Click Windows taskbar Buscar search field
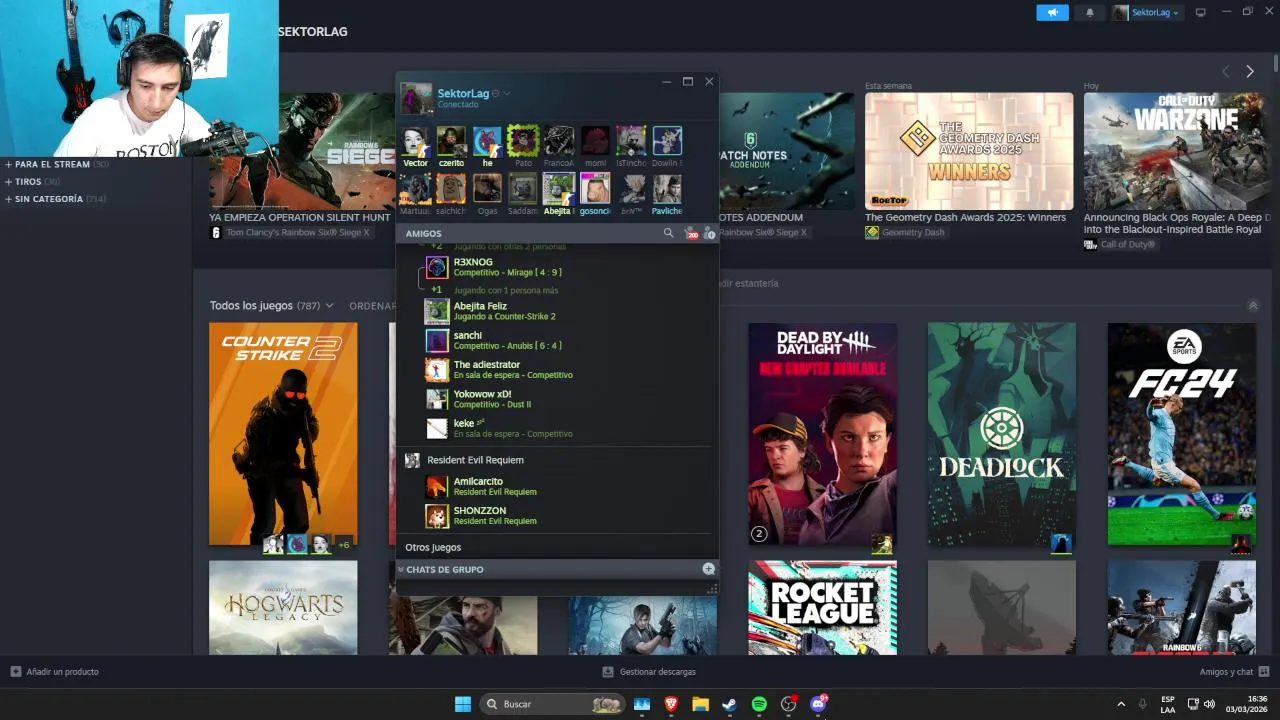 [554, 704]
